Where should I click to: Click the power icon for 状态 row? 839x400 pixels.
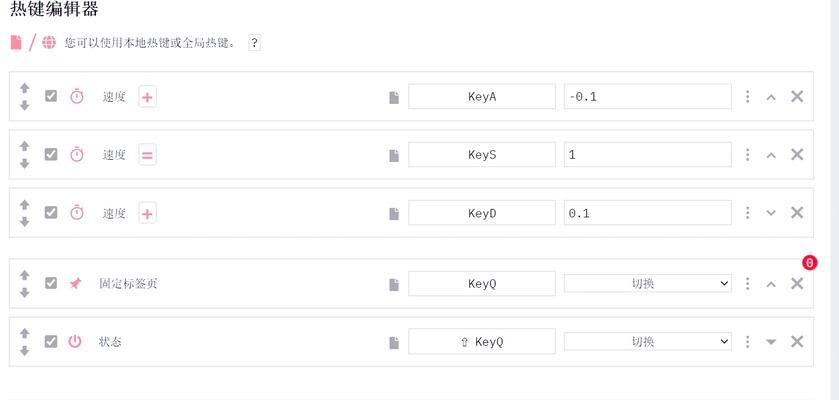click(75, 341)
